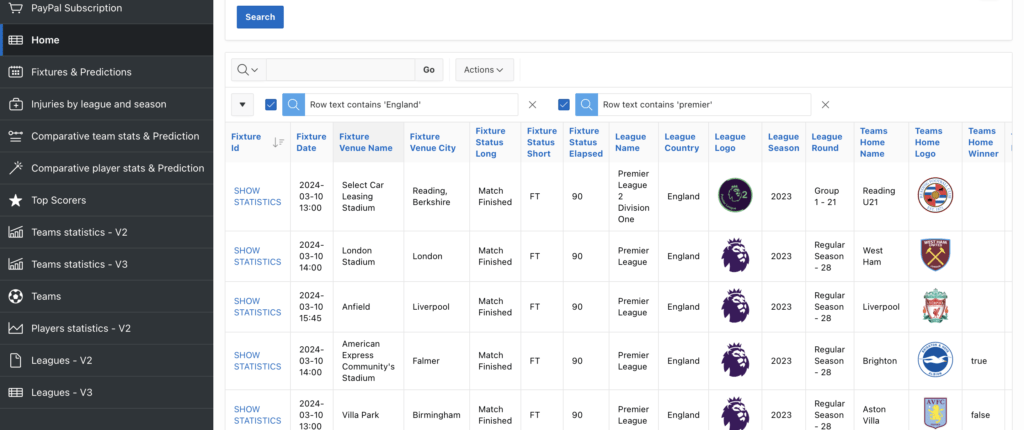Screen dimensions: 1024x430
Task: Click the Go button
Action: point(429,70)
